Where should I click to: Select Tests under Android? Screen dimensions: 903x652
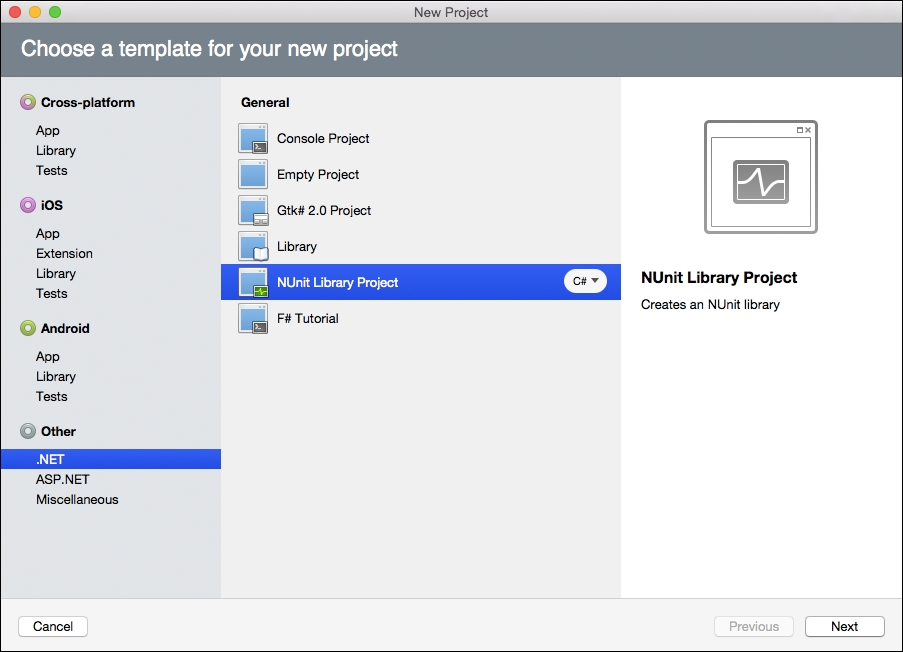(x=52, y=396)
